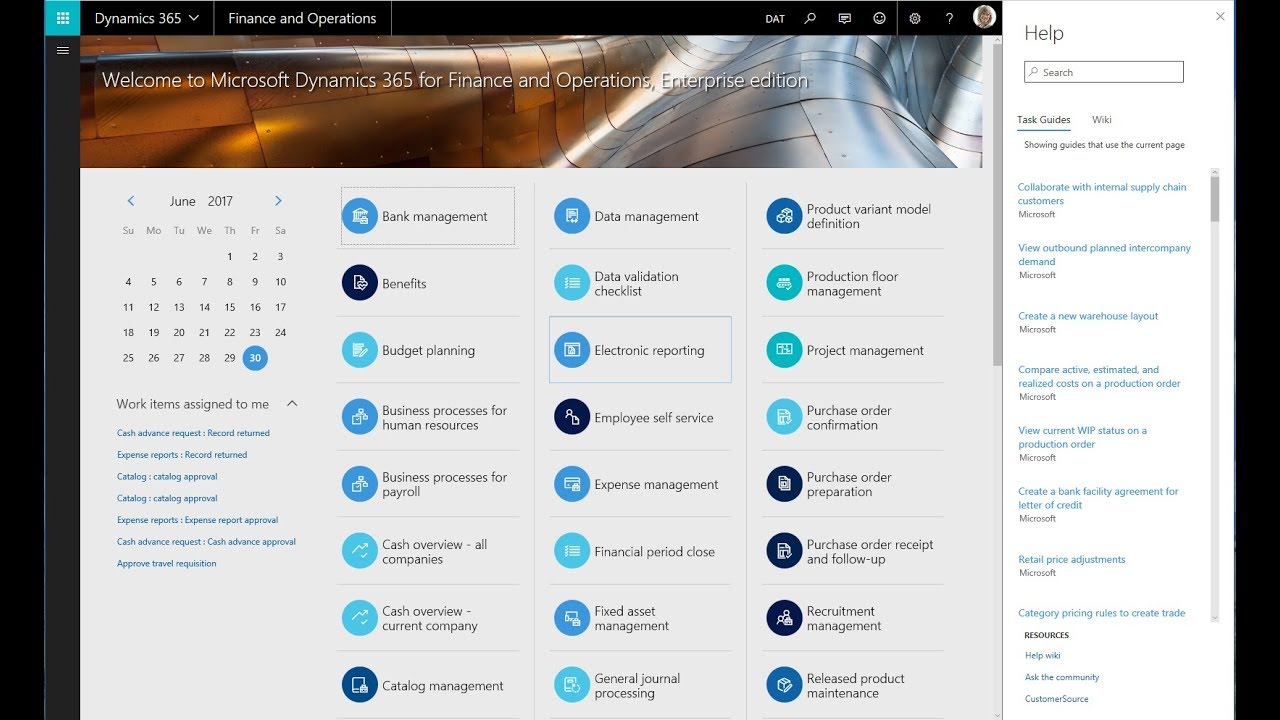Open Fixed asset management icon

(x=572, y=618)
